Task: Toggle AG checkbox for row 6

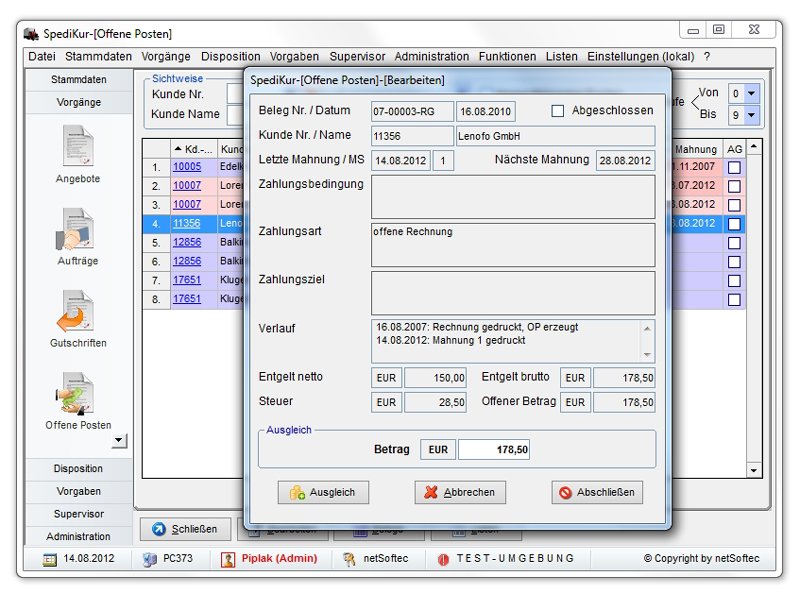Action: coord(734,262)
